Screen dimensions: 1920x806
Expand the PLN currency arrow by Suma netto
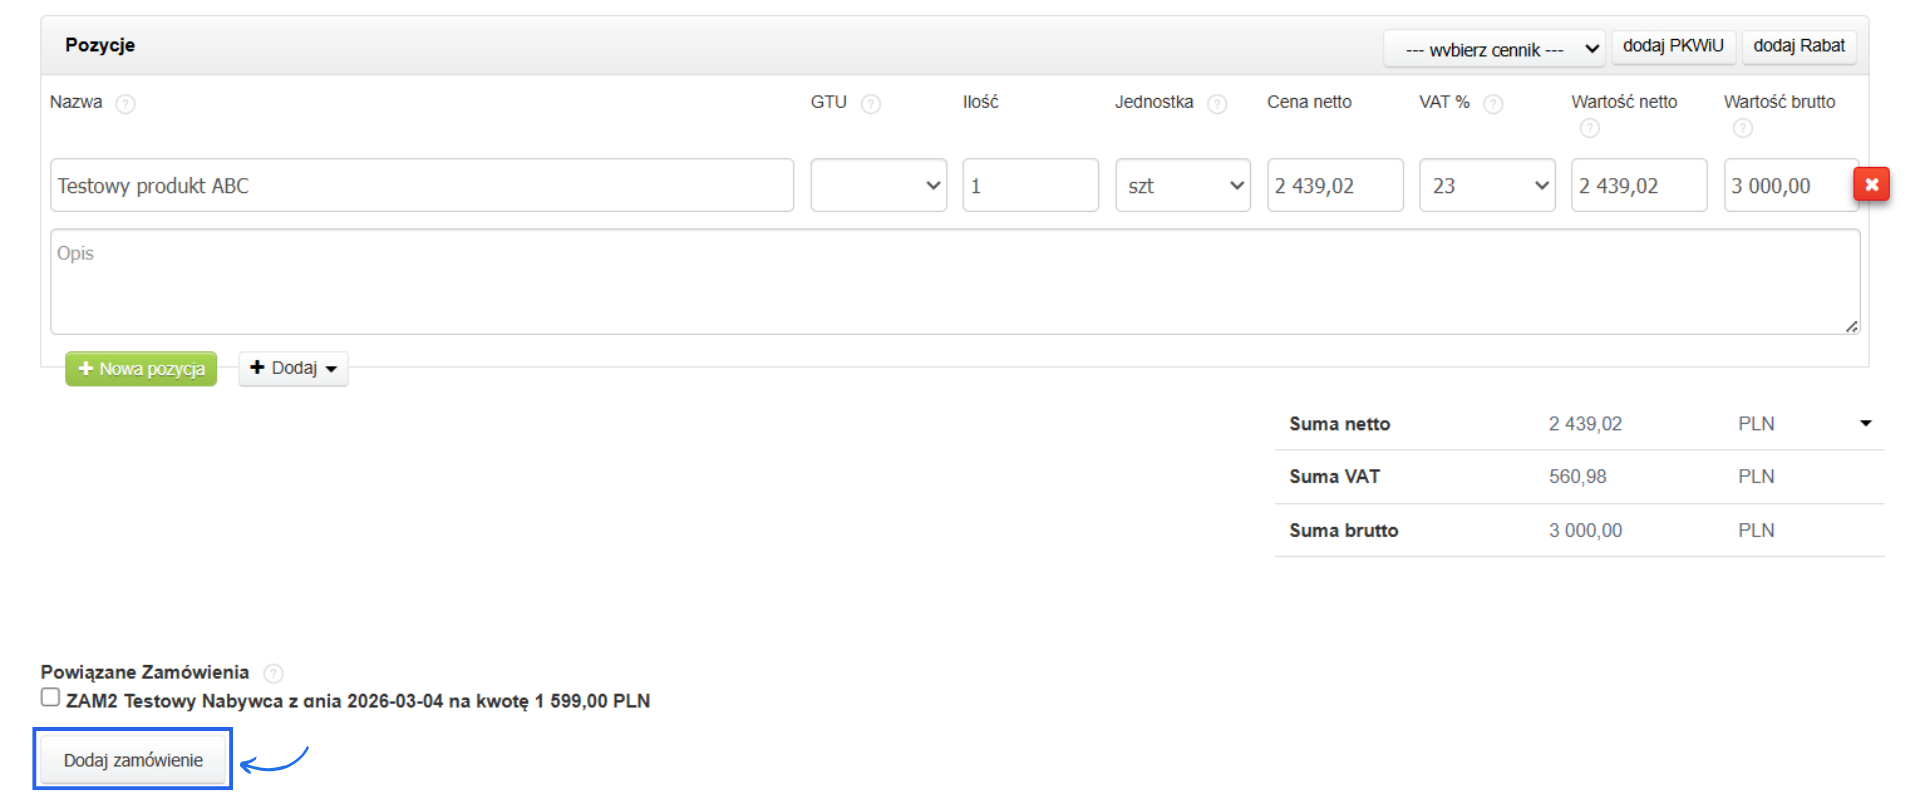(x=1865, y=423)
